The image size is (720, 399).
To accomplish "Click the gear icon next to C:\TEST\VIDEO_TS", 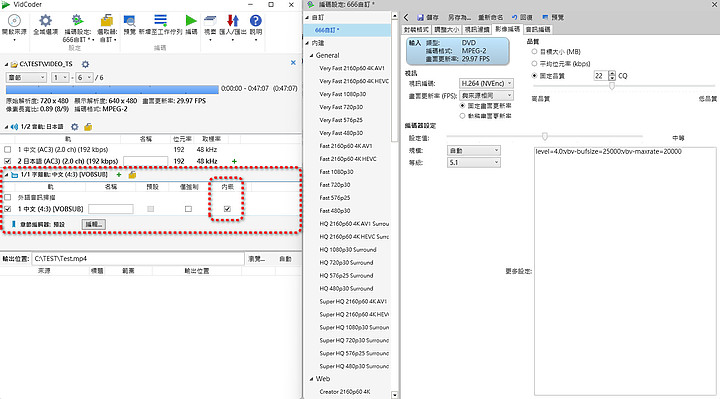I will point(85,64).
